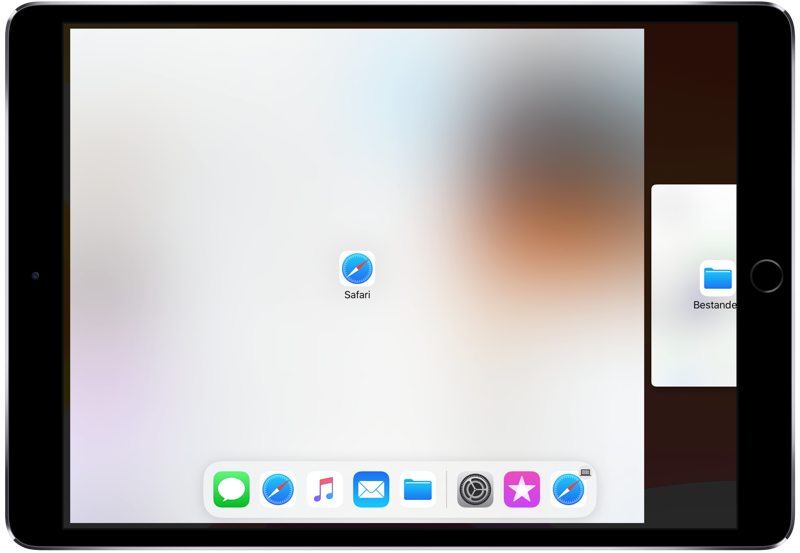Launch the Music app in dock

[x=324, y=489]
